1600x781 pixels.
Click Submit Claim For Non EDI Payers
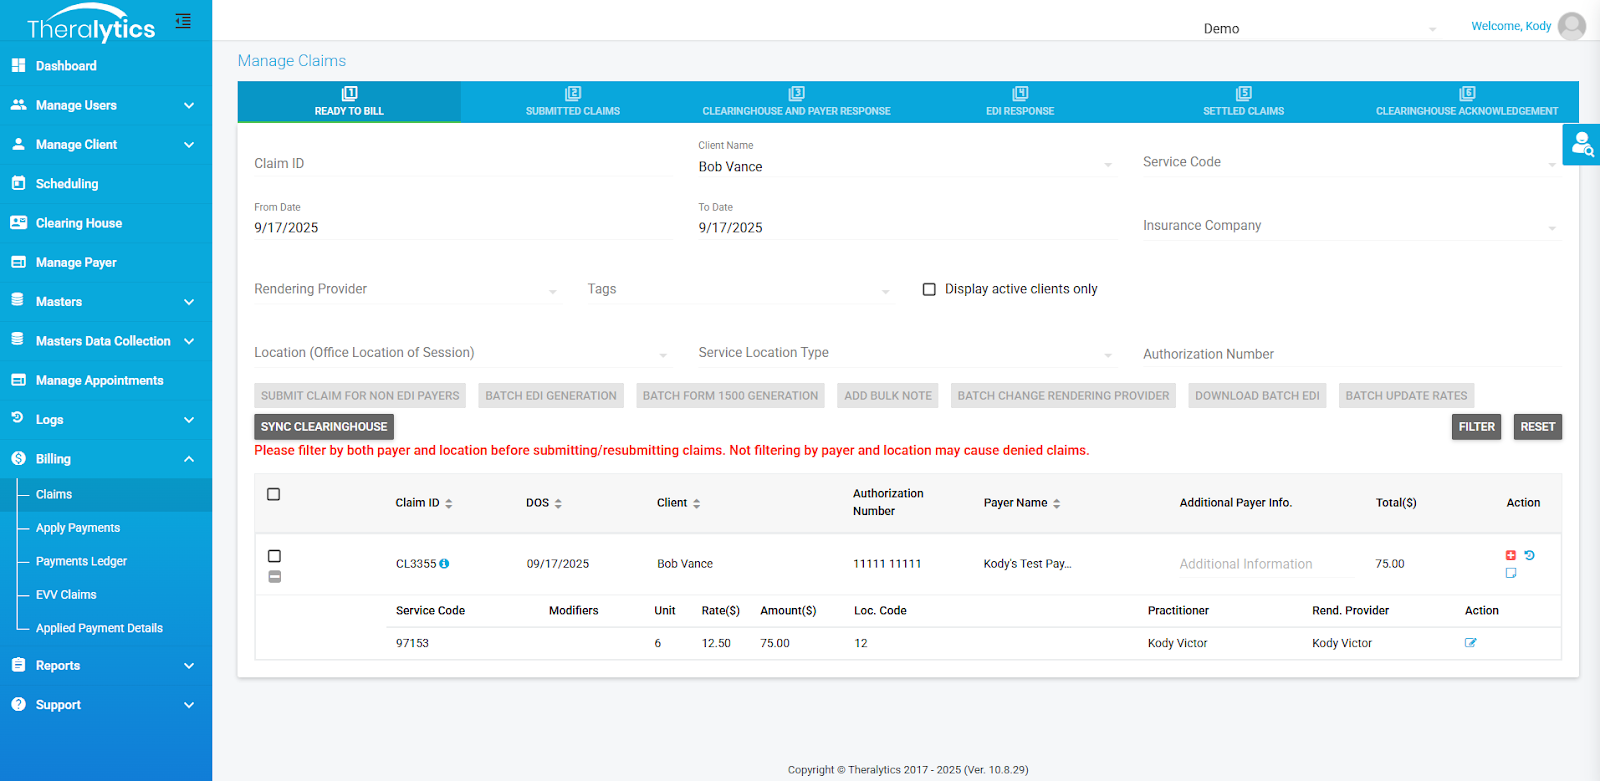(x=360, y=396)
